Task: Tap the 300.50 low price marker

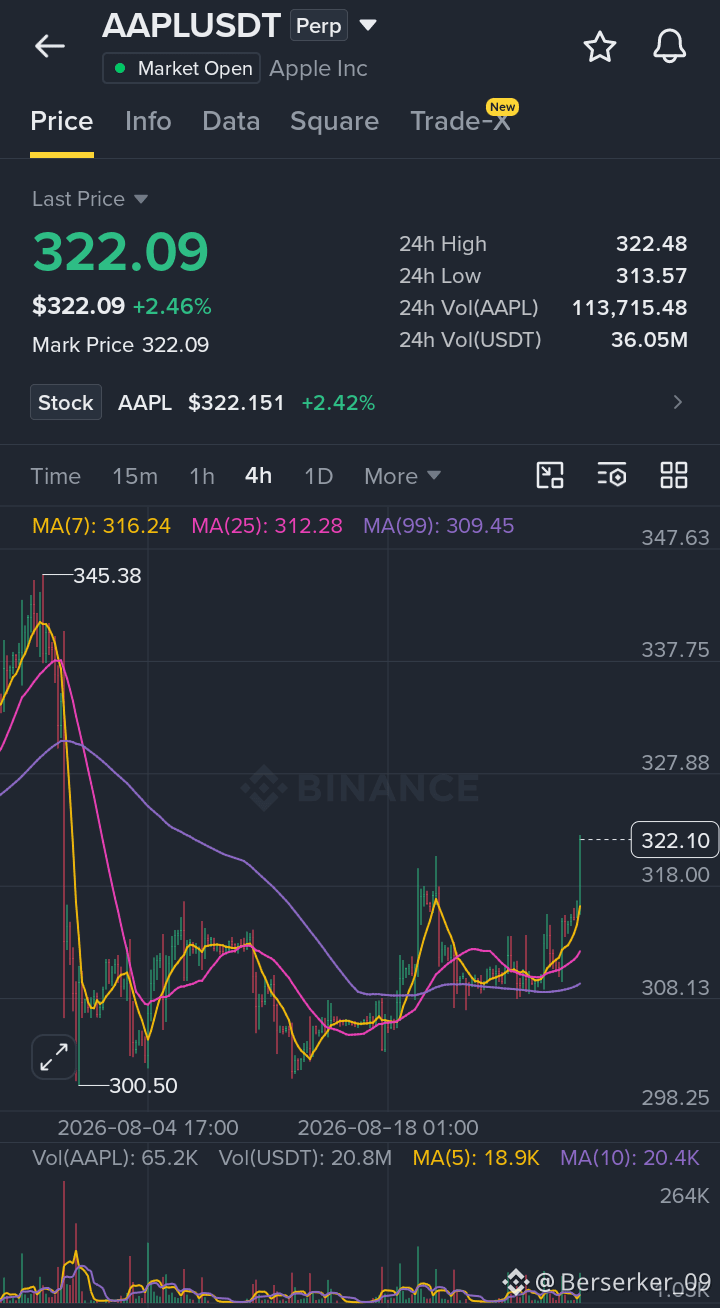Action: (x=143, y=1085)
